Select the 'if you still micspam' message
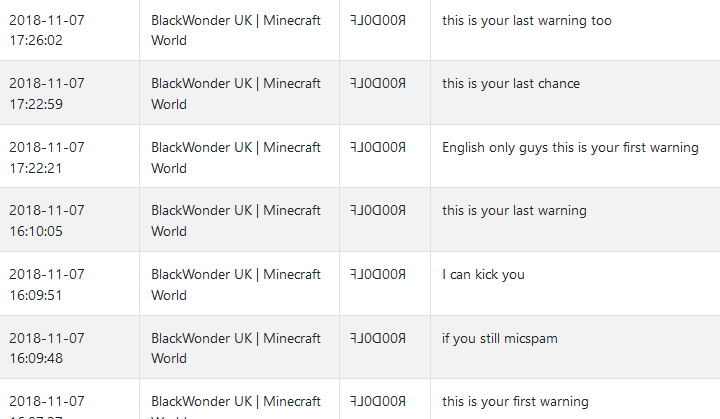This screenshot has width=720, height=419. coord(500,339)
